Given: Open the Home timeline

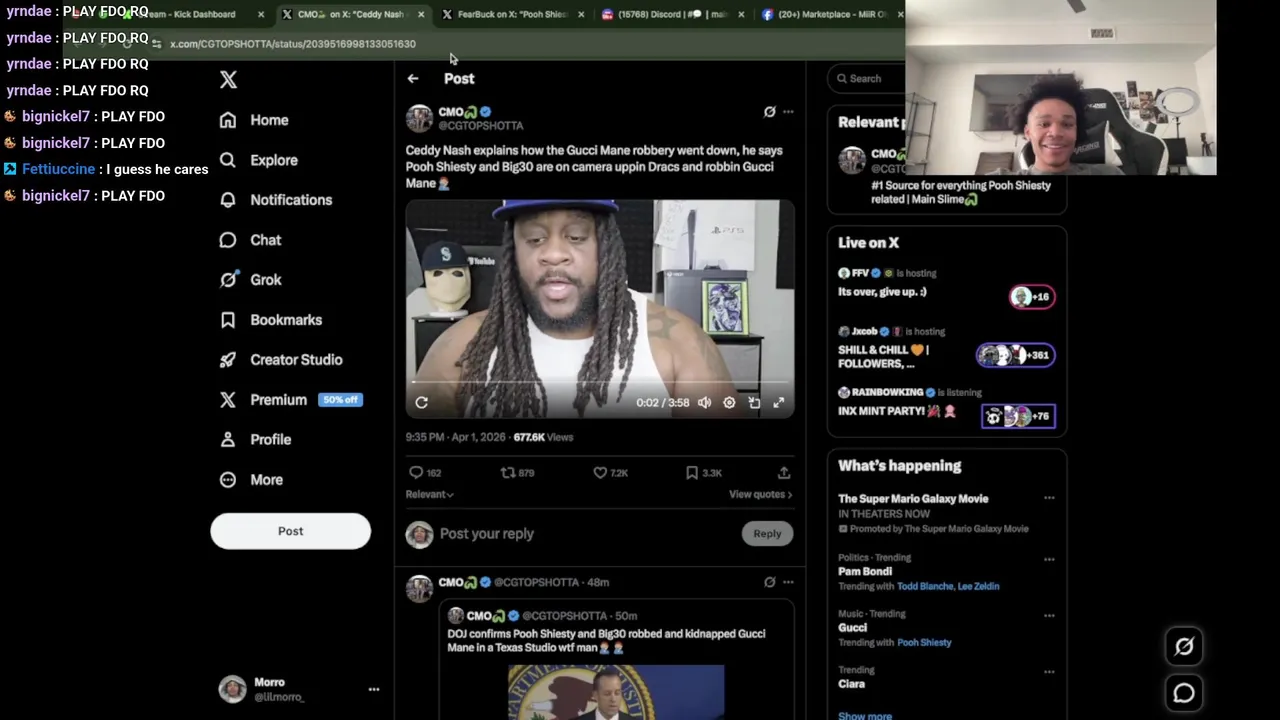Looking at the screenshot, I should (255, 120).
